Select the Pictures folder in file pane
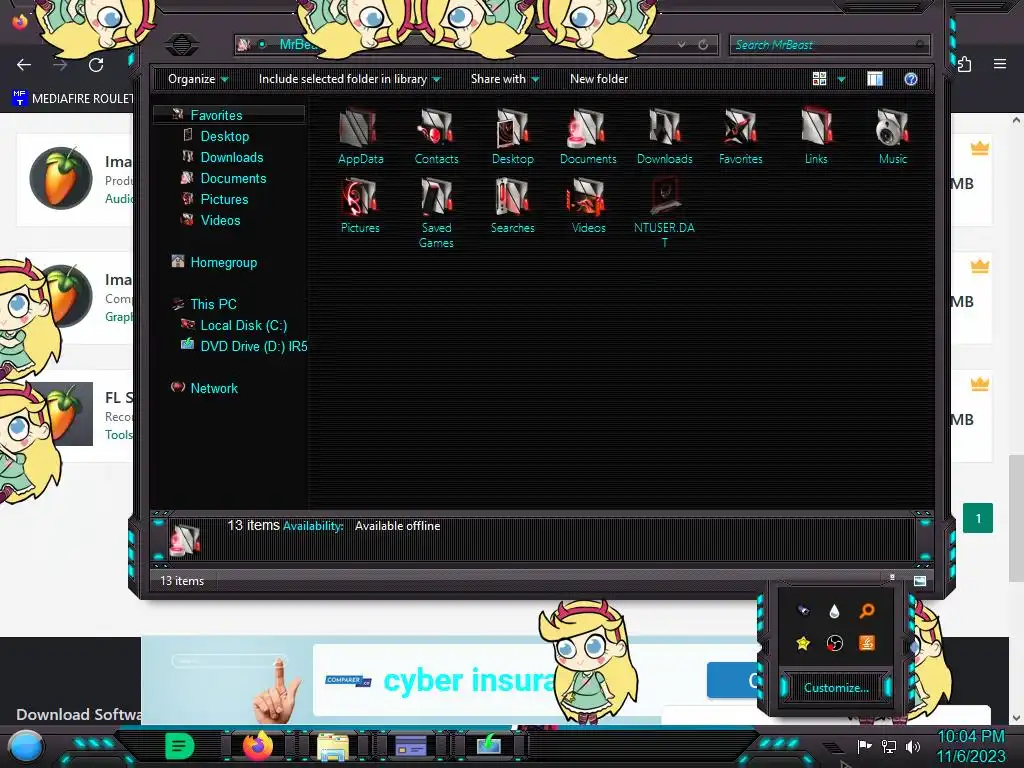1024x768 pixels. 360,206
